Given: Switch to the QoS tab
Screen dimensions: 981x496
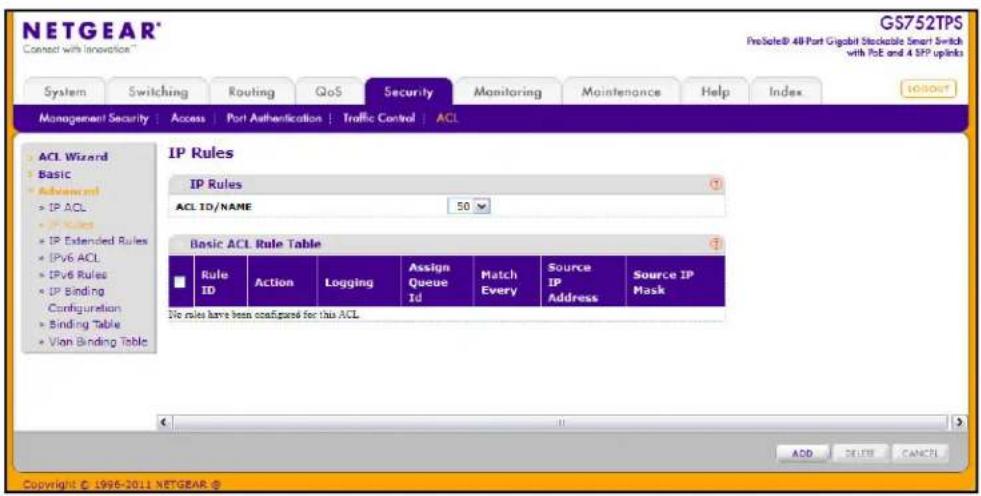Looking at the screenshot, I should [x=329, y=92].
